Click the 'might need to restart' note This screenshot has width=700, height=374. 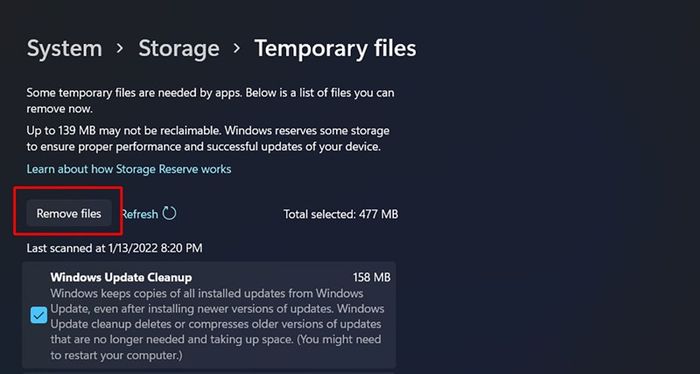216,348
